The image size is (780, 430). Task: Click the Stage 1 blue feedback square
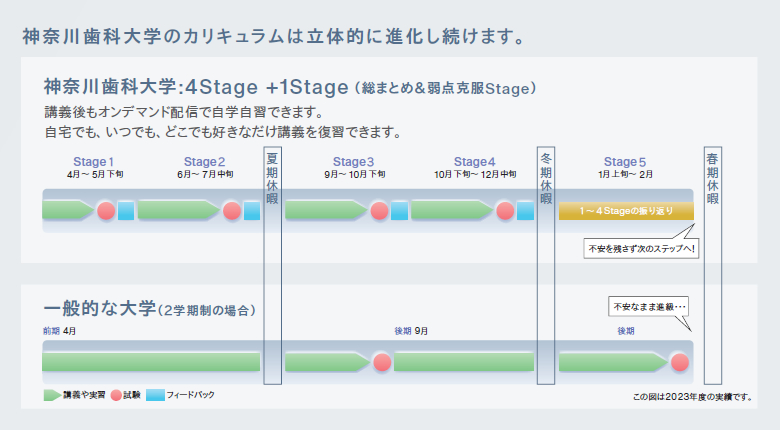click(126, 211)
